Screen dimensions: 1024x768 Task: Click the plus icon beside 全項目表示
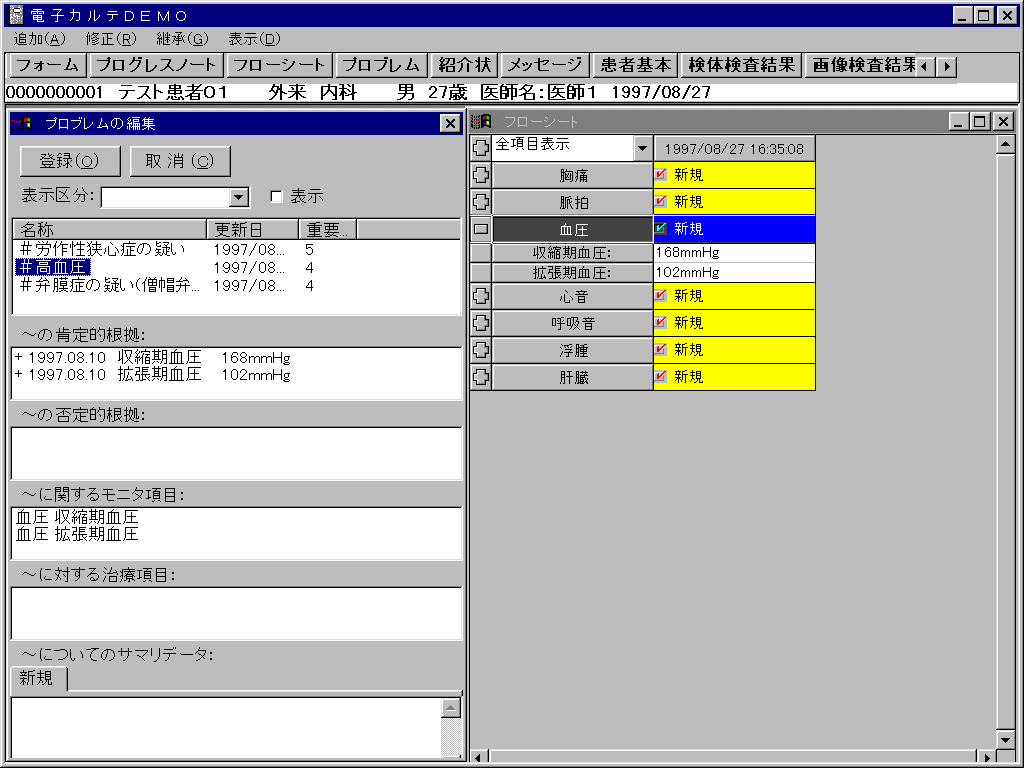coord(481,148)
